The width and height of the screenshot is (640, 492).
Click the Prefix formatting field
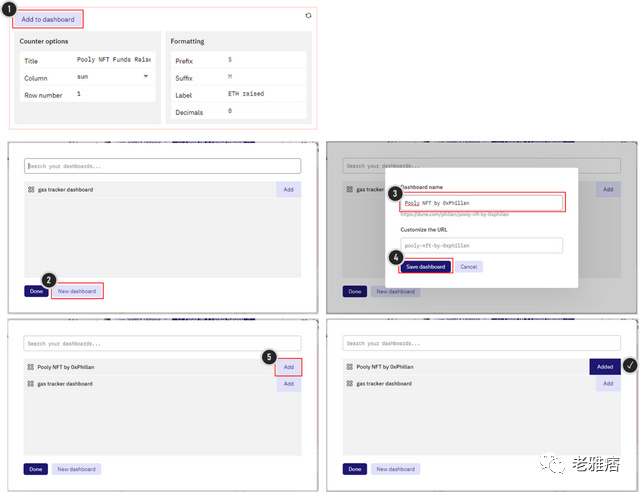pos(265,60)
